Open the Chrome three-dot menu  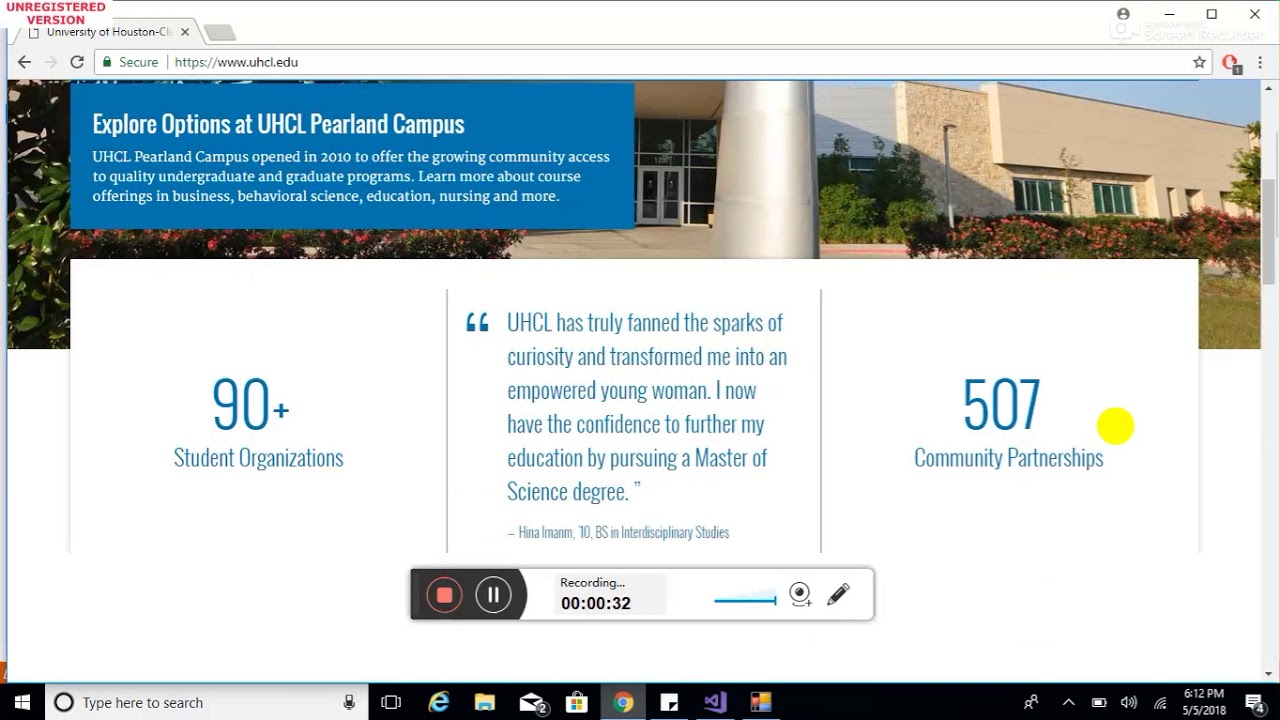point(1259,62)
